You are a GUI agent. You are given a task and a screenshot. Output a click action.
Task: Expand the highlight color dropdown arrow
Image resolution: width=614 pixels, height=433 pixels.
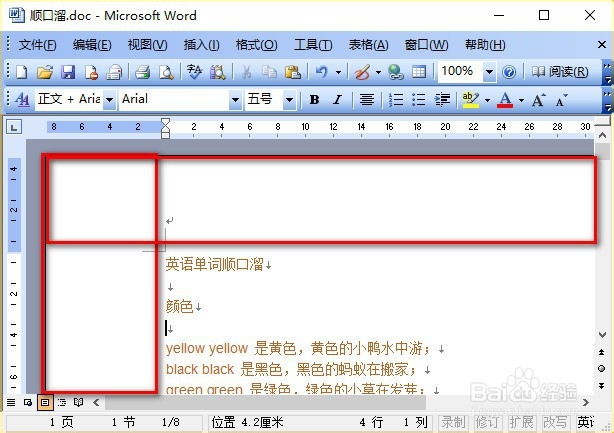point(488,100)
